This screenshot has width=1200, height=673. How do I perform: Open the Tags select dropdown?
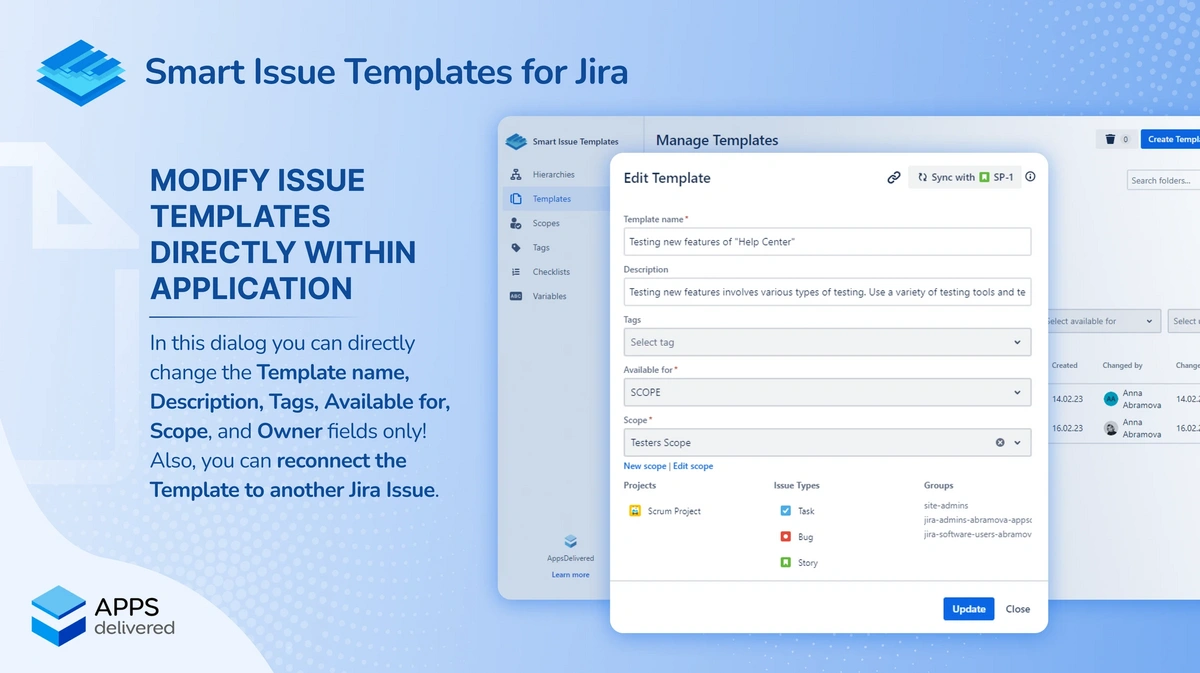click(x=826, y=342)
